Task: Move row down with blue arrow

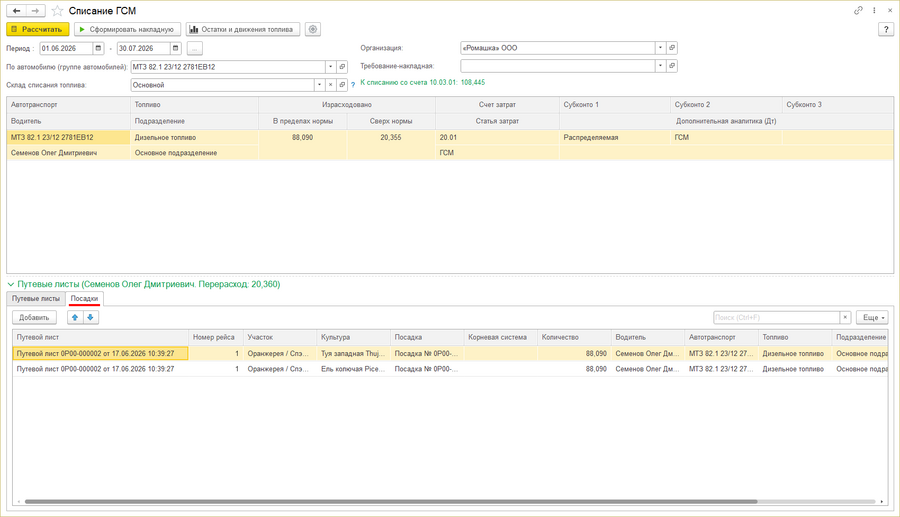Action: coord(91,317)
